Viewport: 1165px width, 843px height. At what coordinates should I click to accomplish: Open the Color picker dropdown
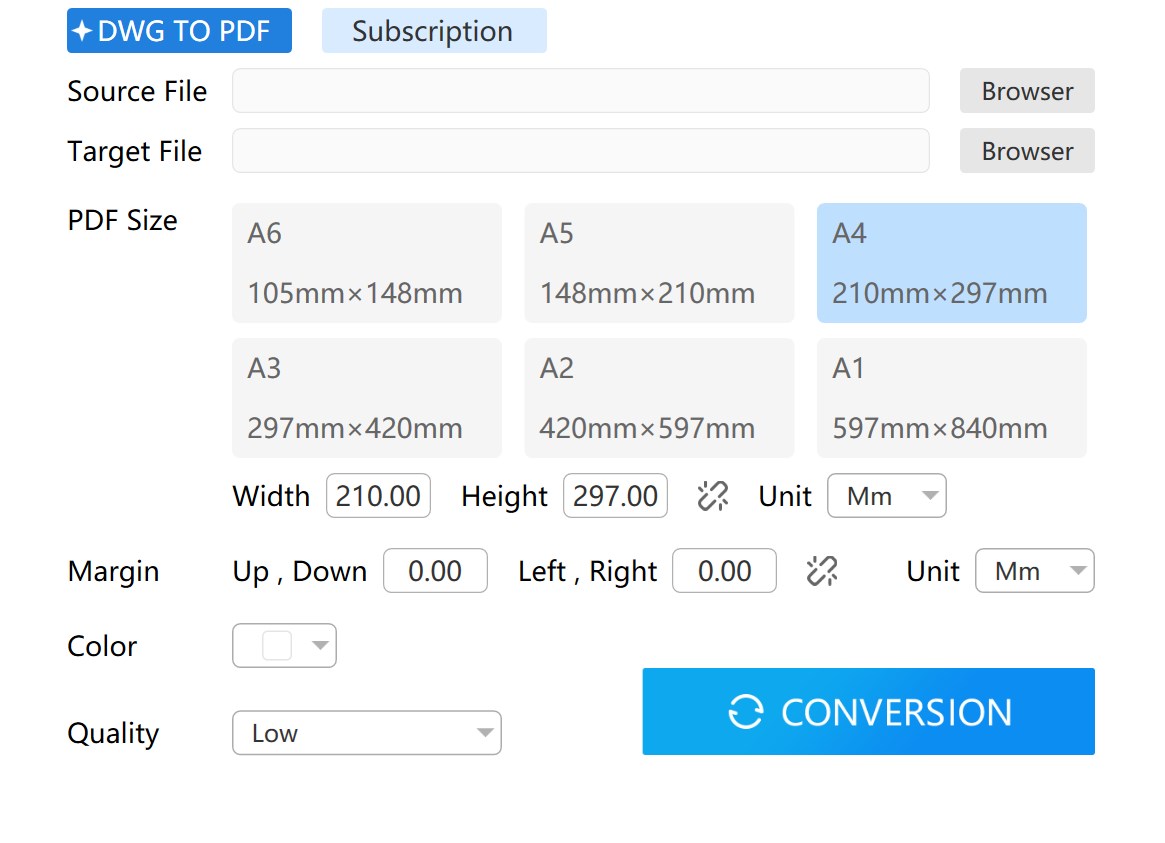[284, 646]
